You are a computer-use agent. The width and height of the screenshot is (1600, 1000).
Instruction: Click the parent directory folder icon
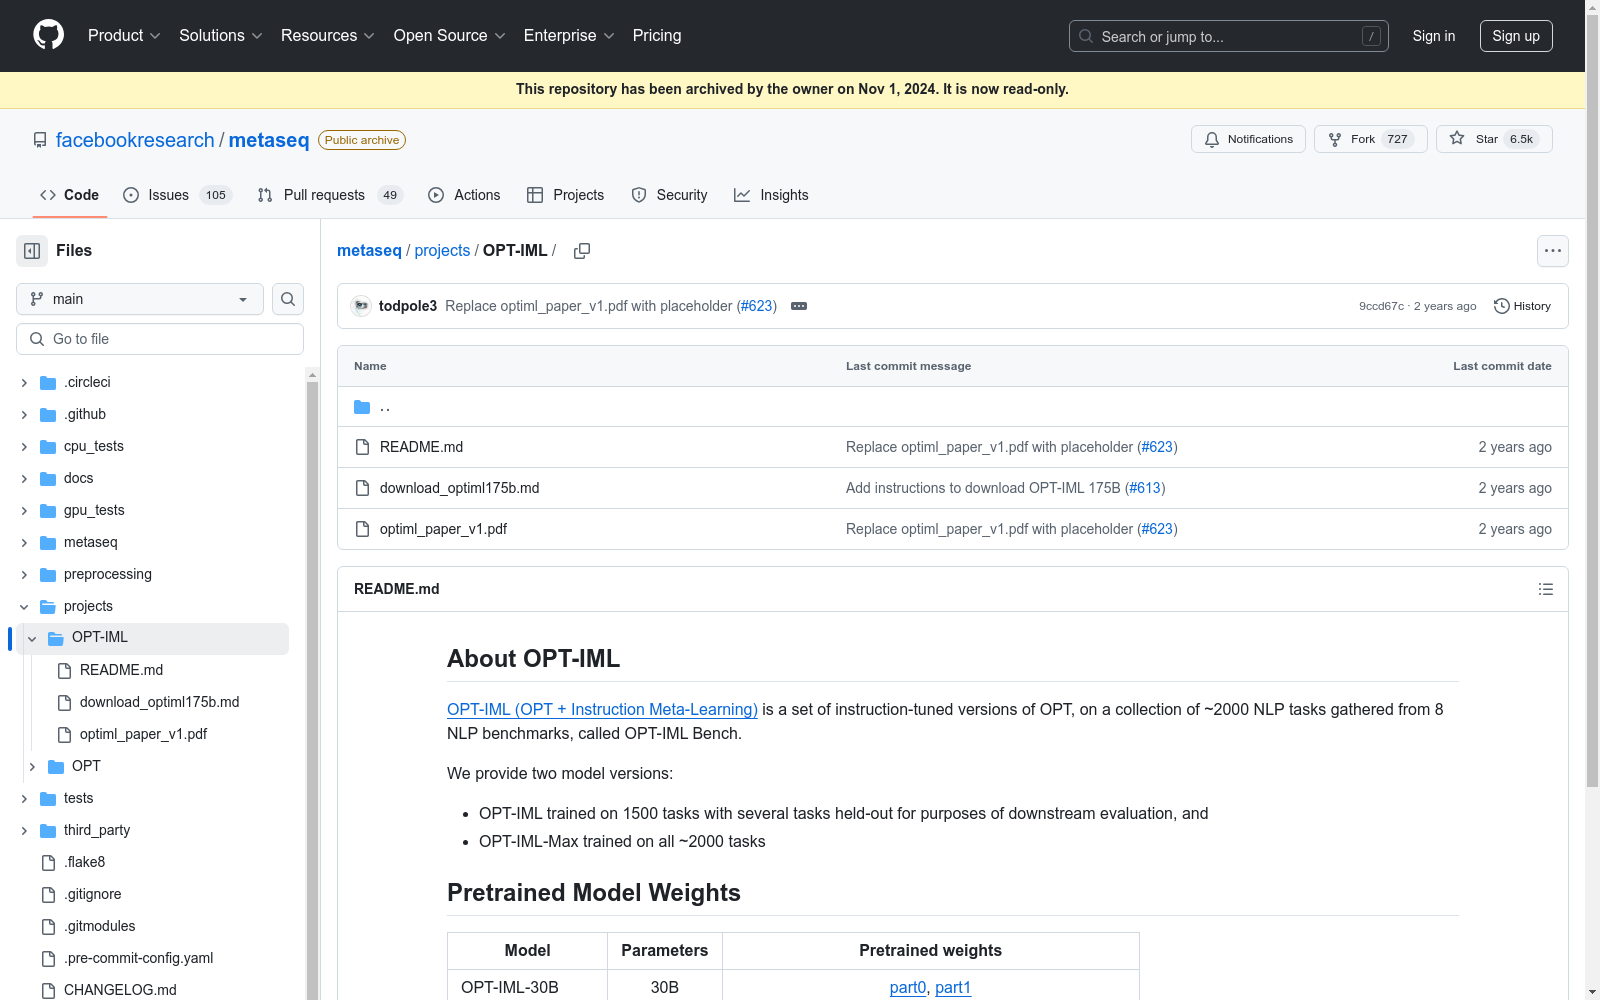[362, 407]
